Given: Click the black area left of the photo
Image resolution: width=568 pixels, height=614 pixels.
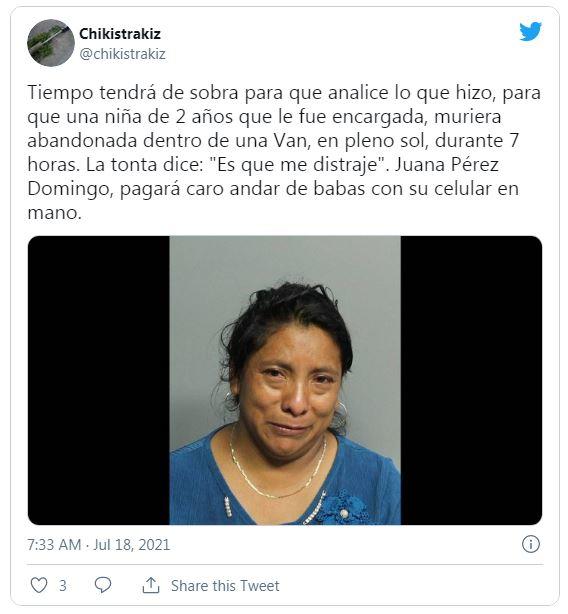Looking at the screenshot, I should click(x=99, y=380).
